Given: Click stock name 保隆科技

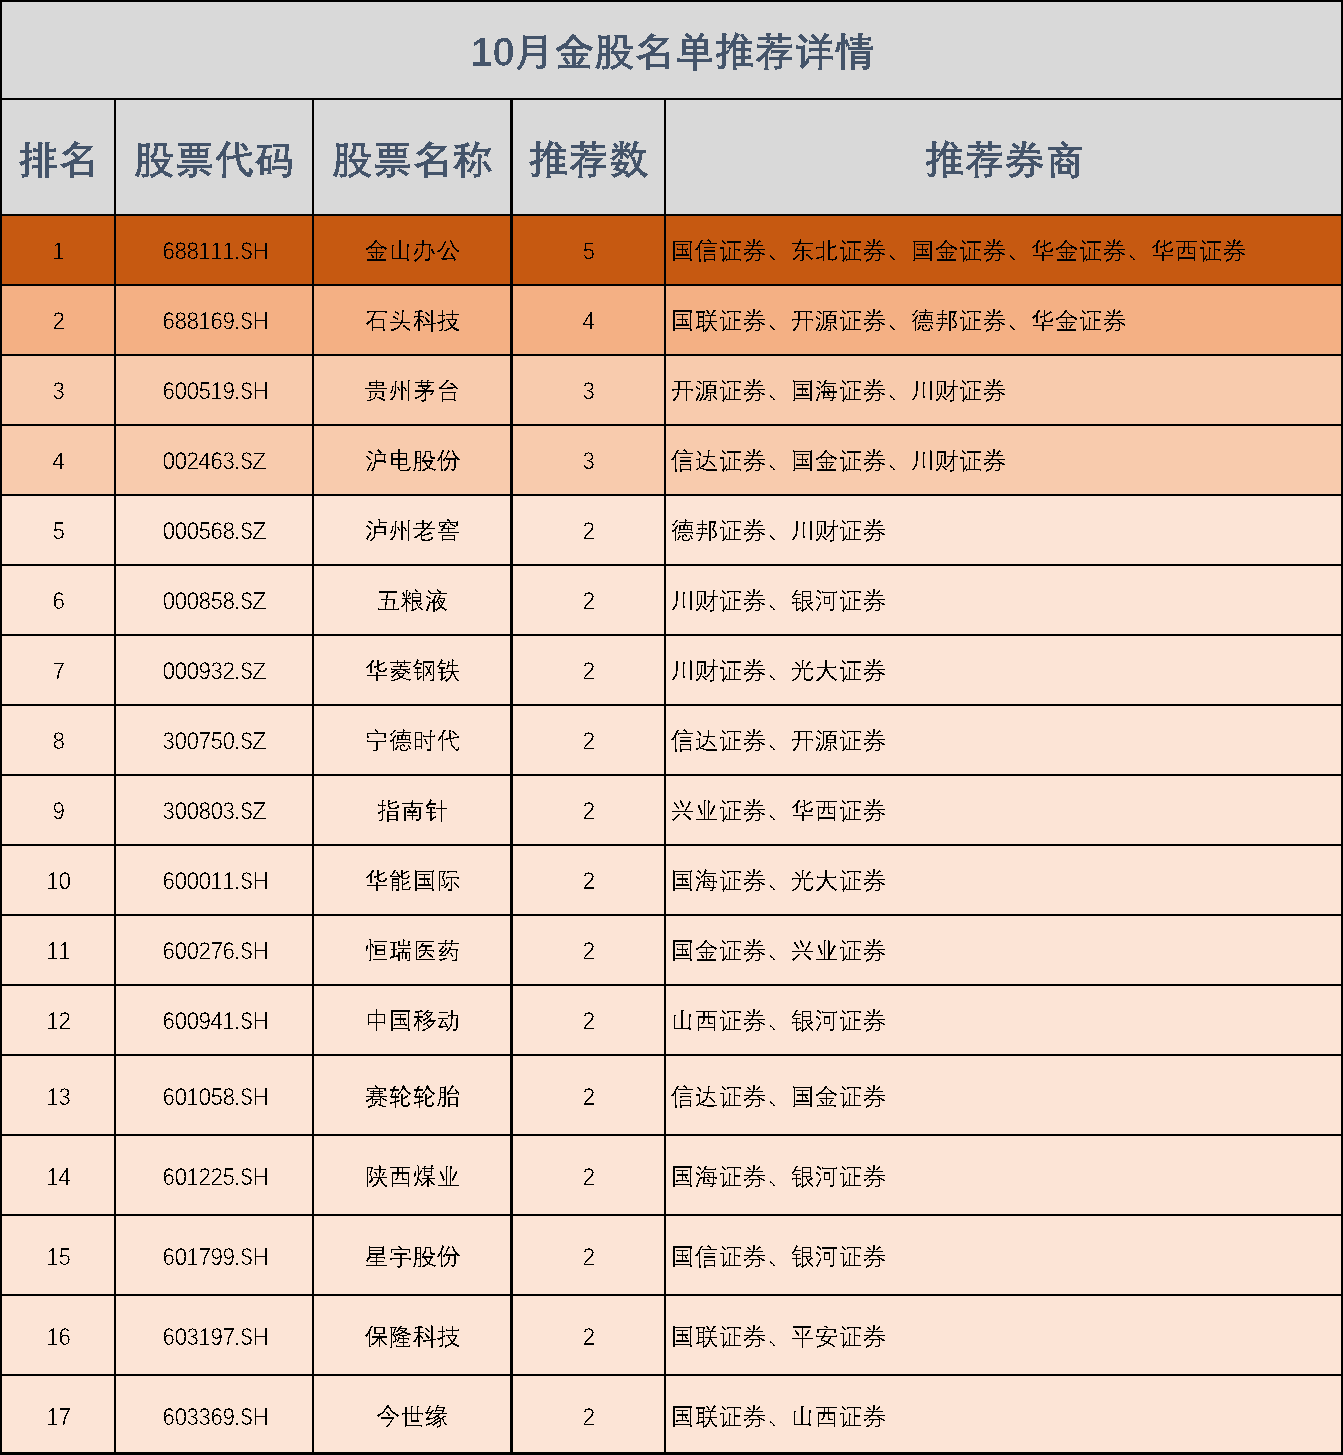Looking at the screenshot, I should (412, 1337).
